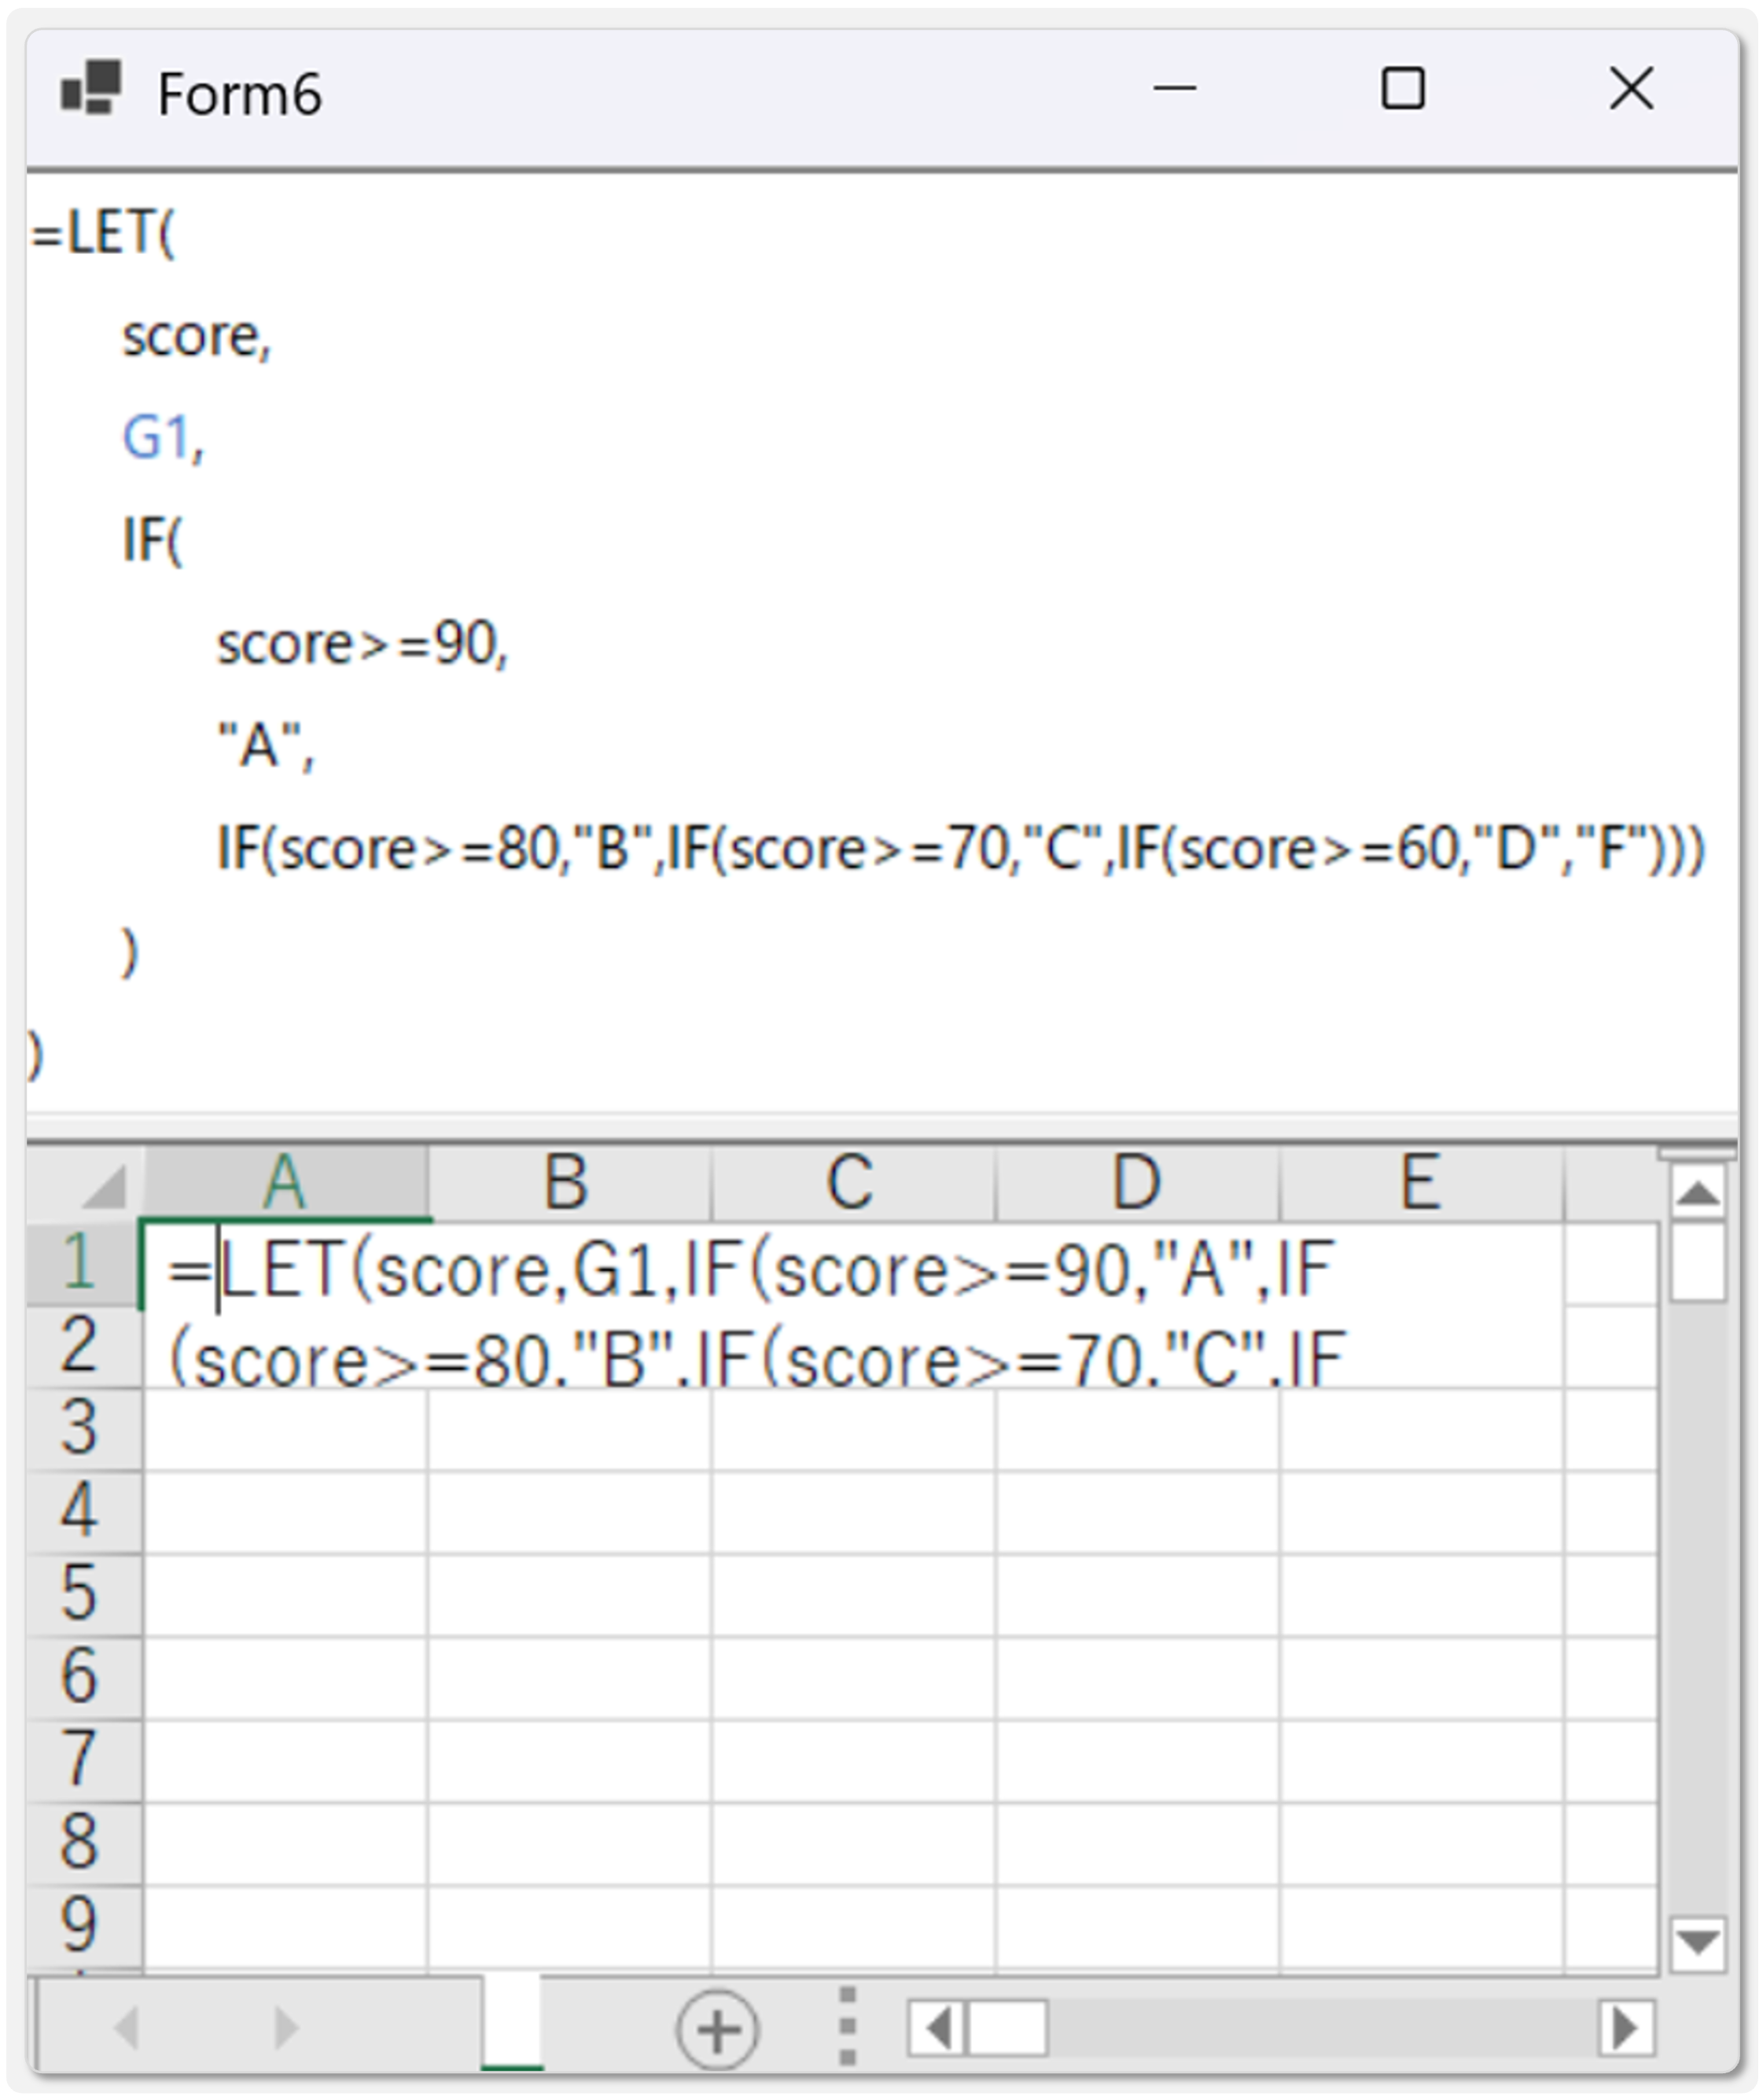Click the next sheet navigation arrow

coord(285,2028)
